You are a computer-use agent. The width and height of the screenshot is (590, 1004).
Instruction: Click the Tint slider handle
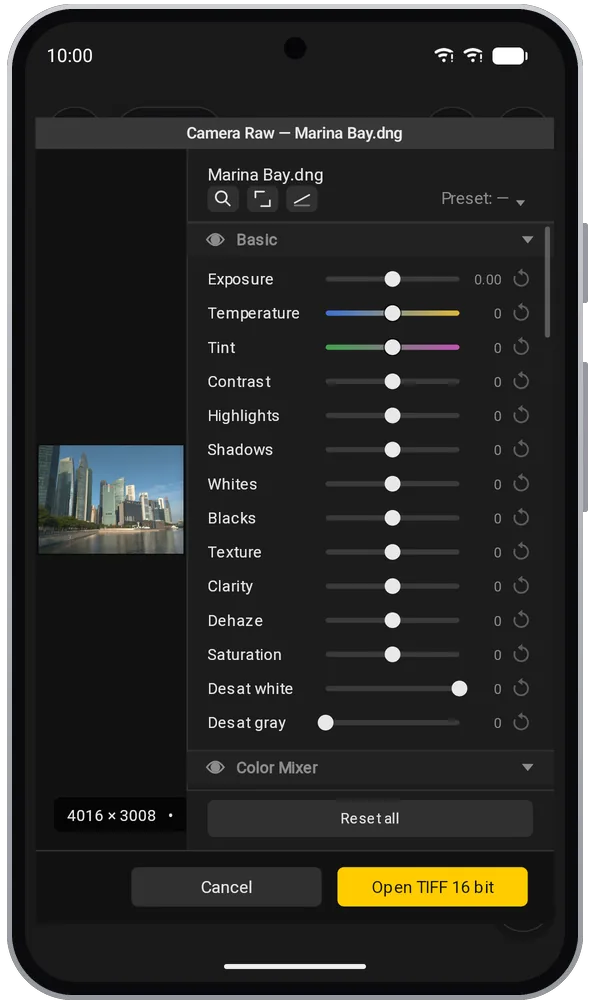tap(393, 347)
